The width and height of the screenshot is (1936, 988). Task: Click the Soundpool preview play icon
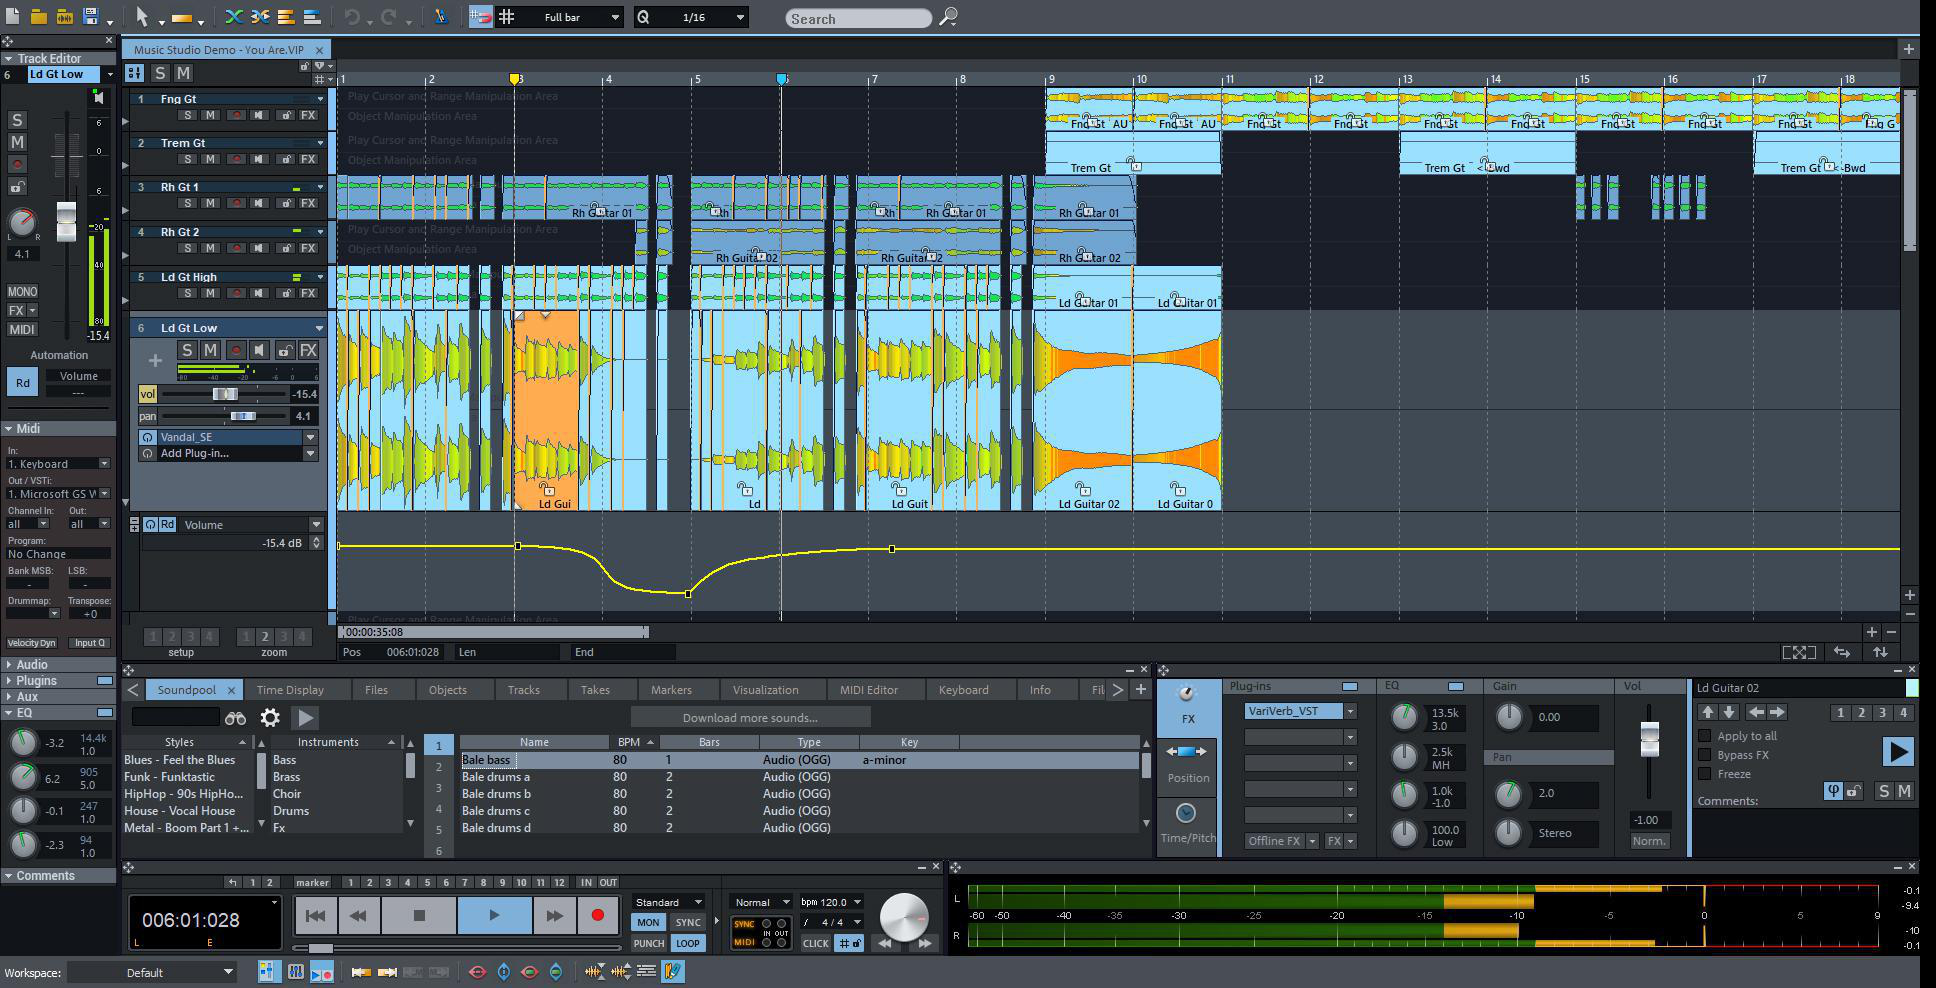pos(305,717)
